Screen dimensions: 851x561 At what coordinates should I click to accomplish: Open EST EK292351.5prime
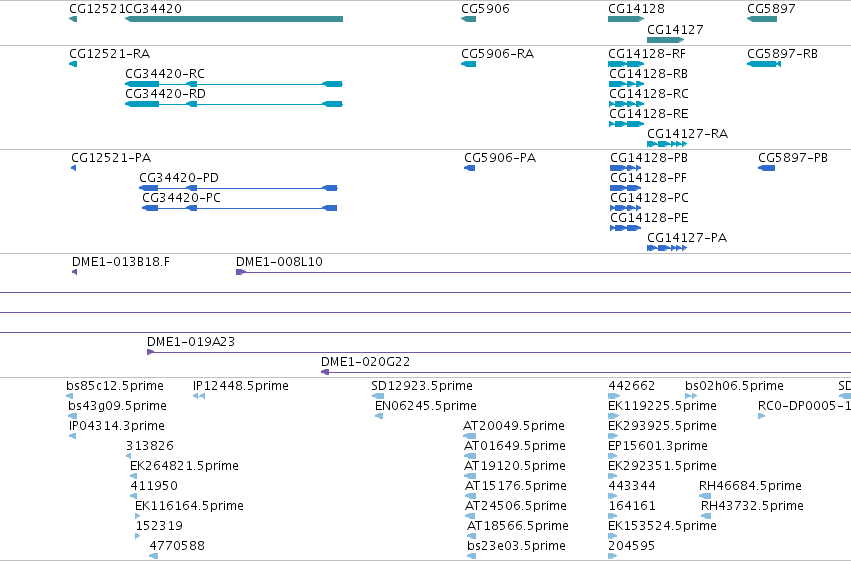click(663, 466)
